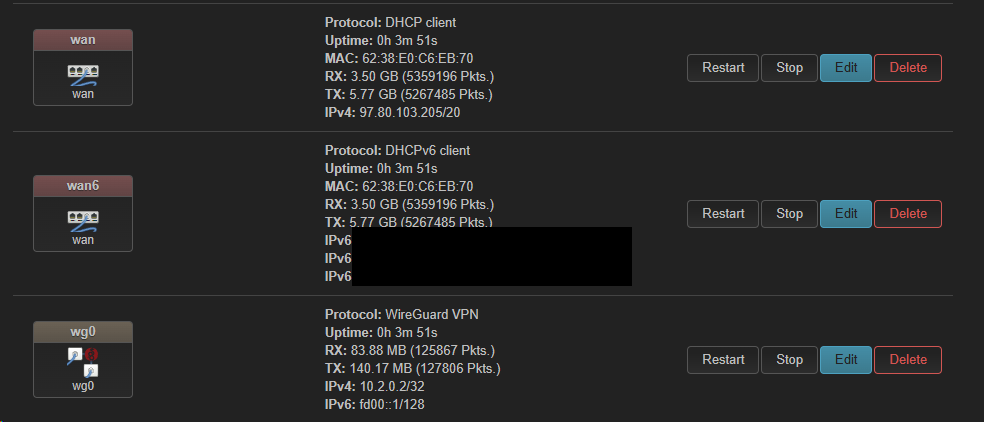Delete the wan6 interface
This screenshot has height=422, width=984.
(x=908, y=213)
